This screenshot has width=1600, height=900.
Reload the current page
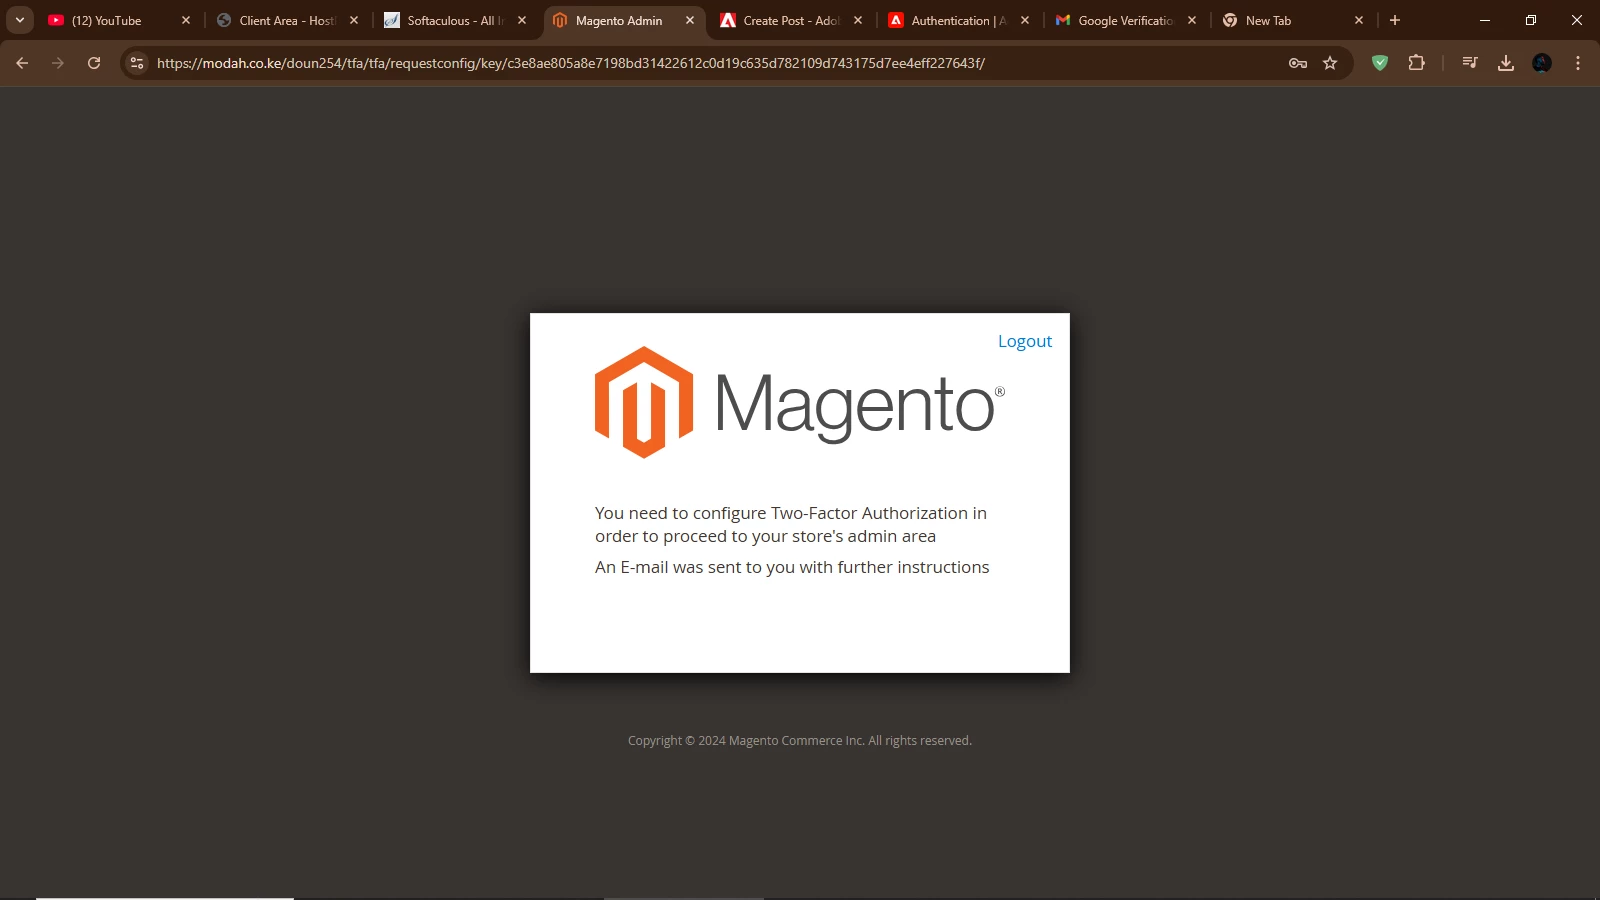(x=94, y=63)
